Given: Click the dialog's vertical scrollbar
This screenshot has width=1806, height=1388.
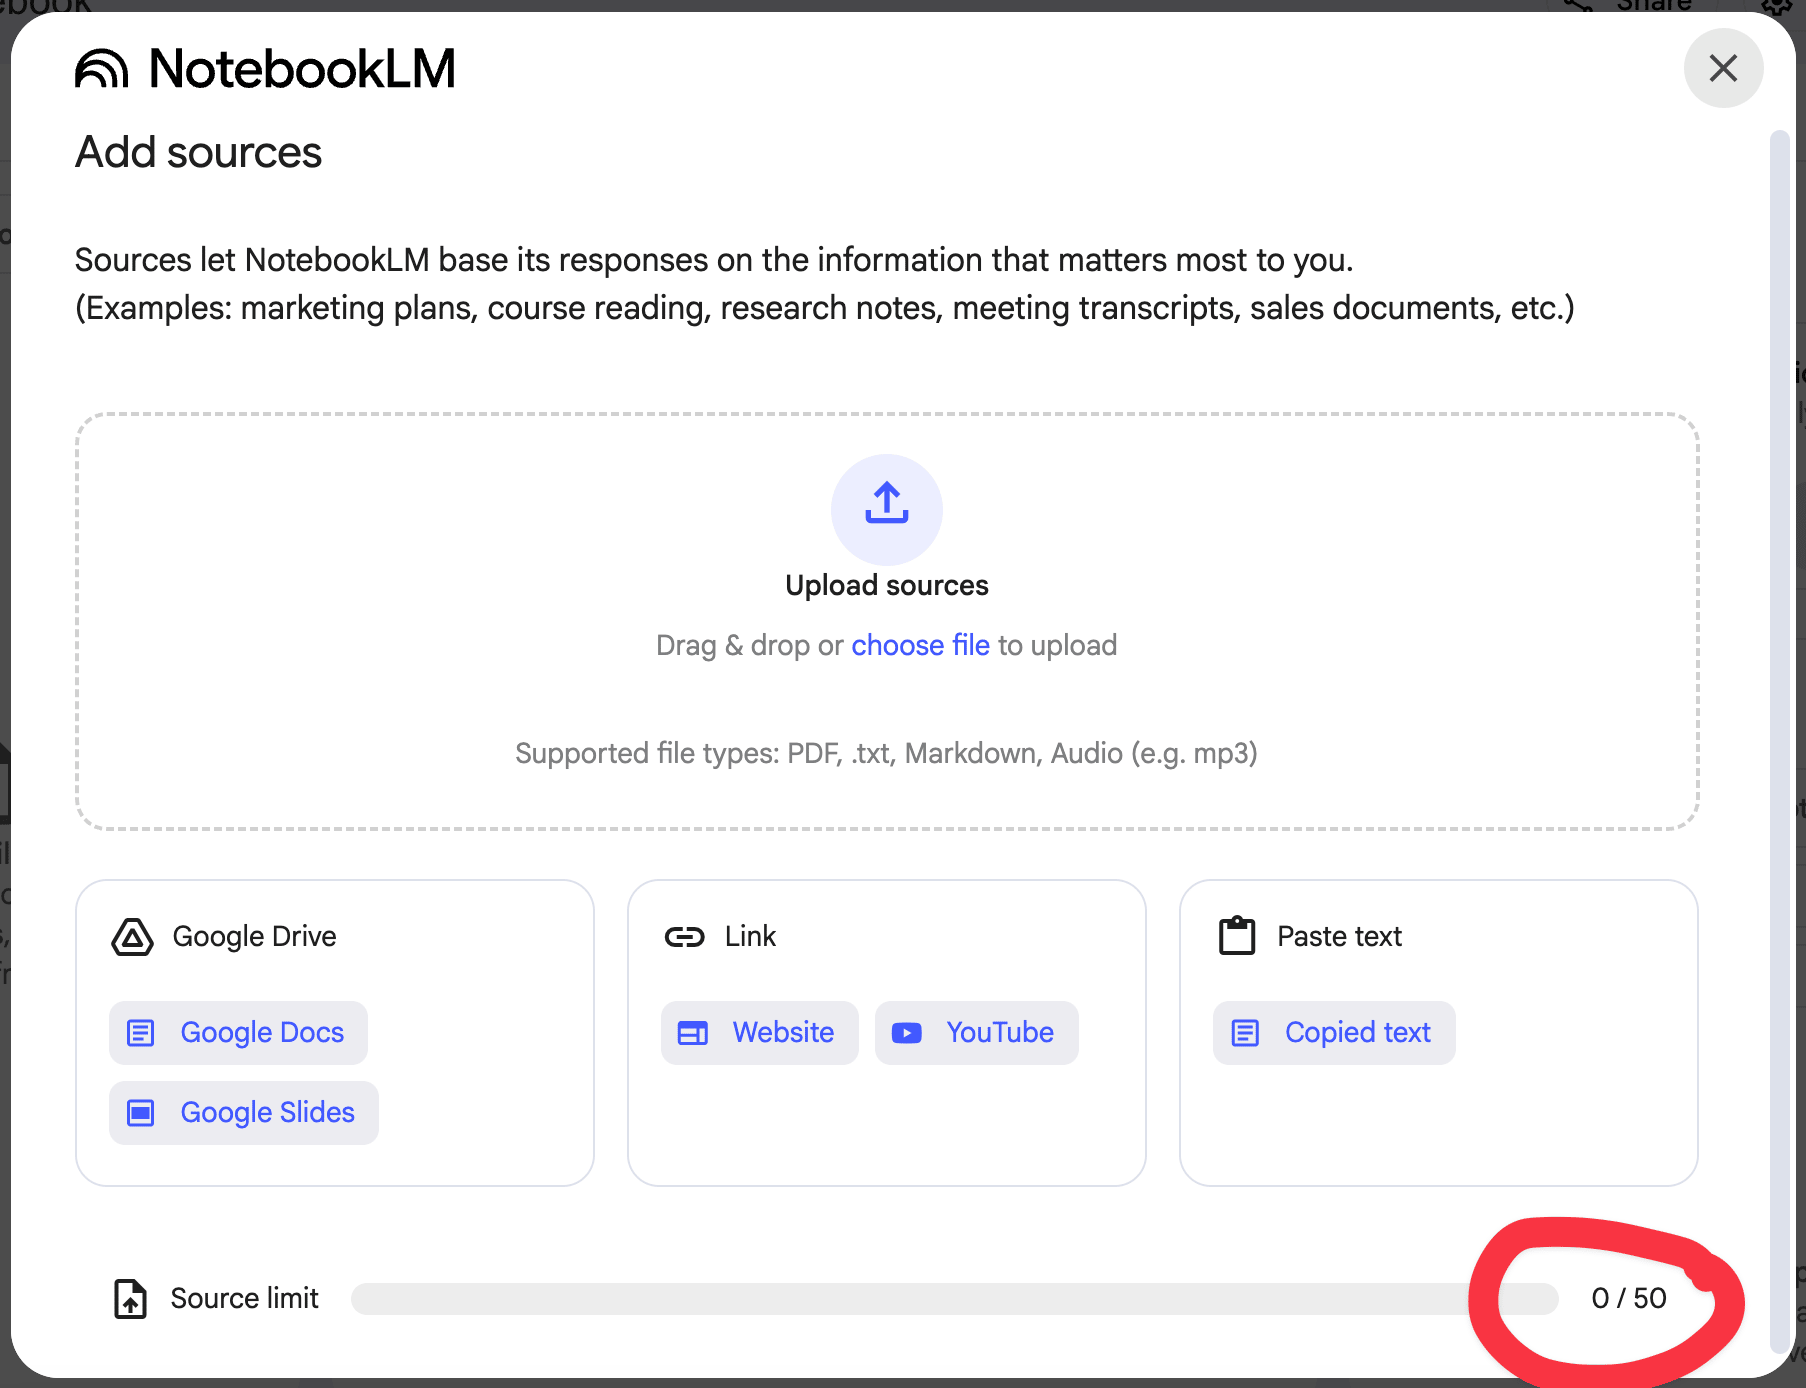Looking at the screenshot, I should coord(1779,740).
